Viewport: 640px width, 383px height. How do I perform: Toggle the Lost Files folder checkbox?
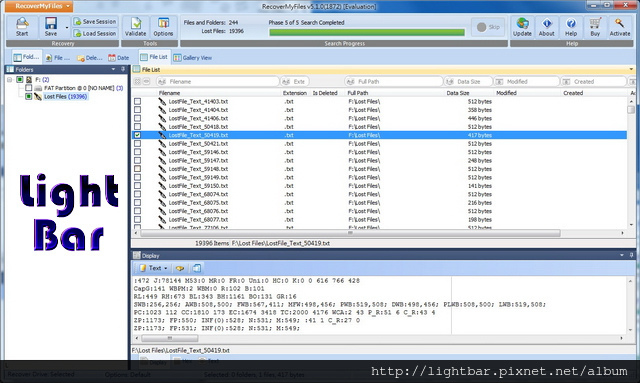pos(28,96)
